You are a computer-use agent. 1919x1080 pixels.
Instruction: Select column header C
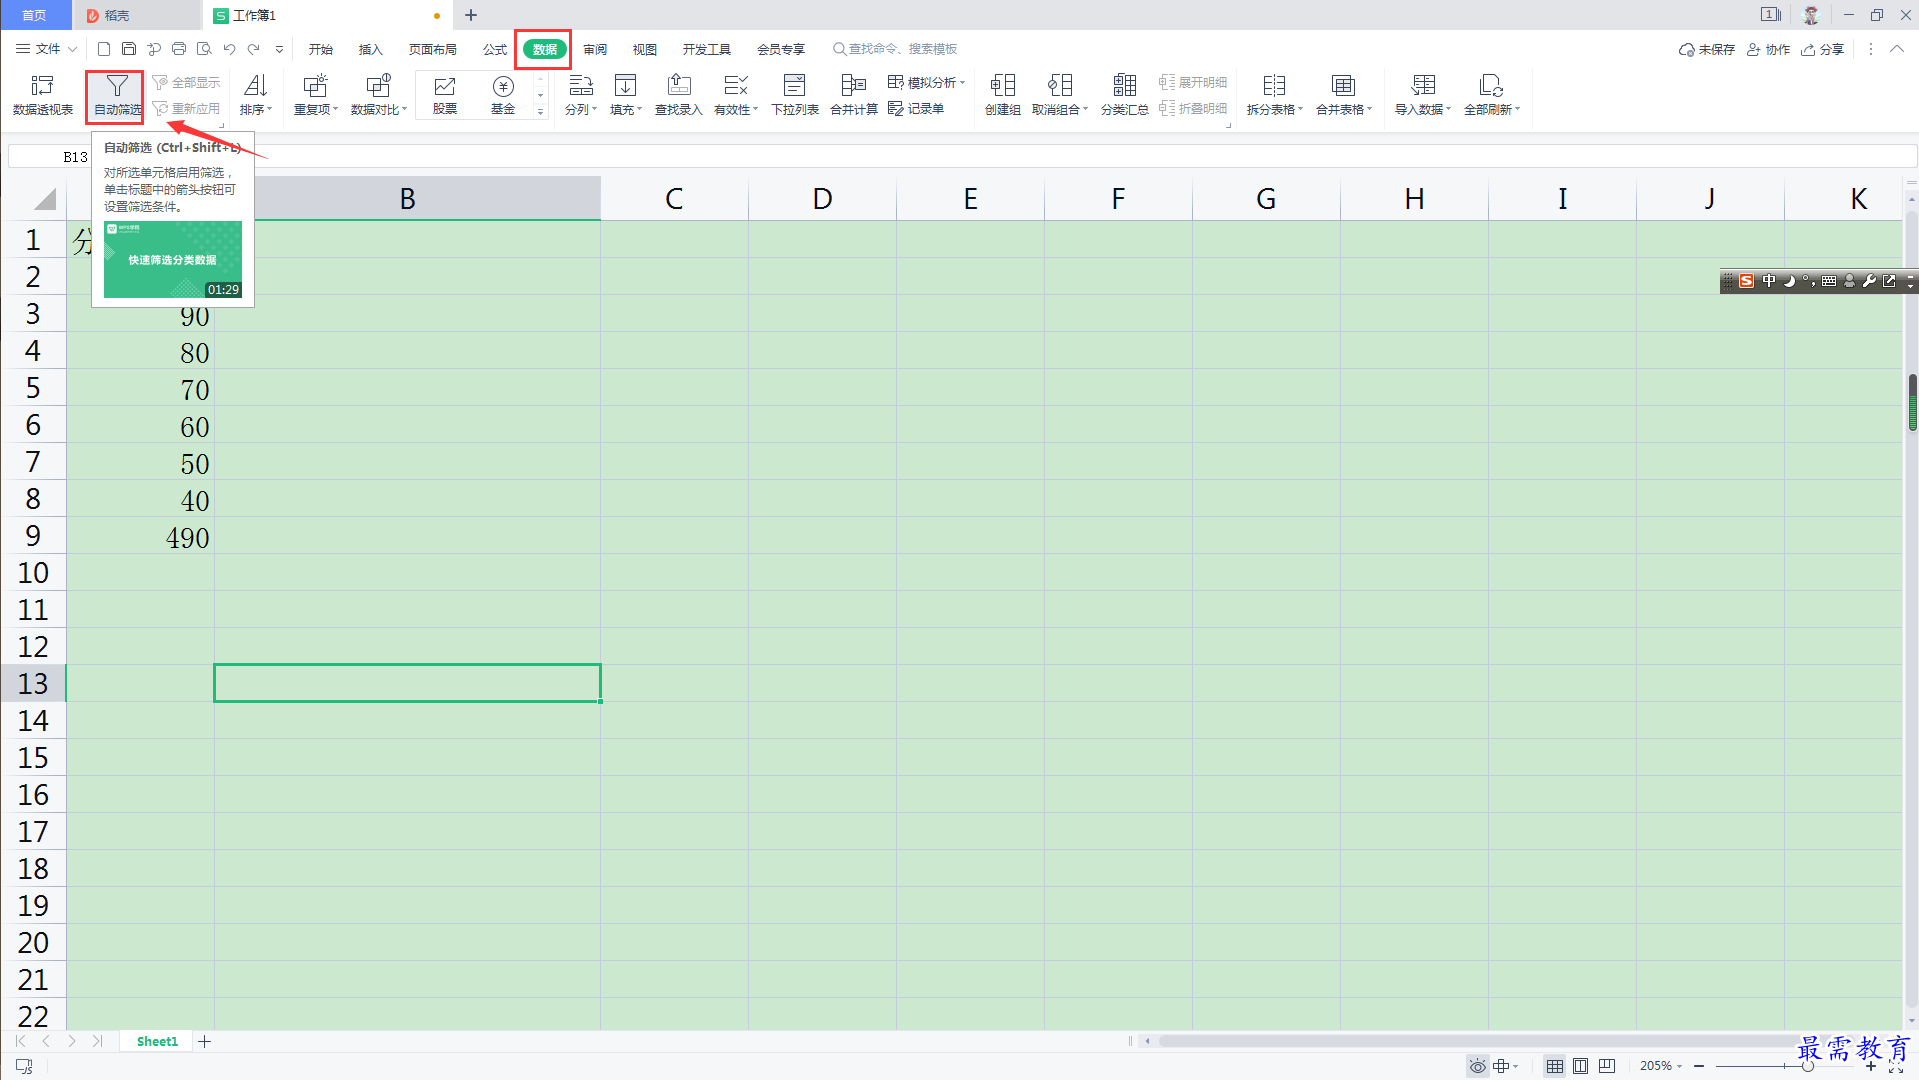(674, 198)
